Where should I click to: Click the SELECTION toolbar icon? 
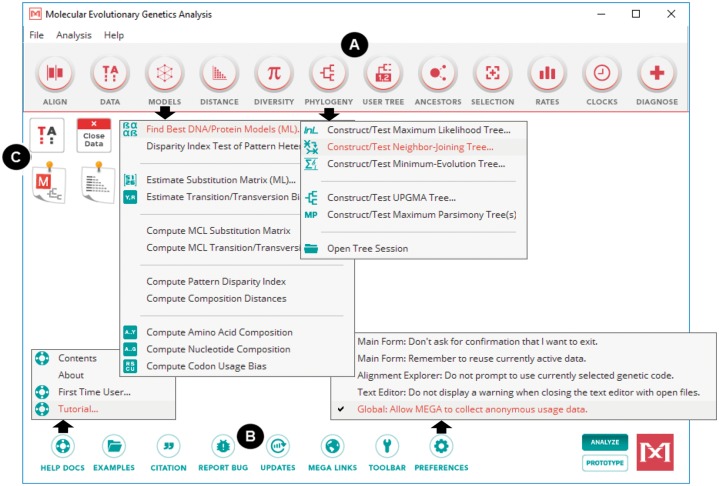[492, 73]
